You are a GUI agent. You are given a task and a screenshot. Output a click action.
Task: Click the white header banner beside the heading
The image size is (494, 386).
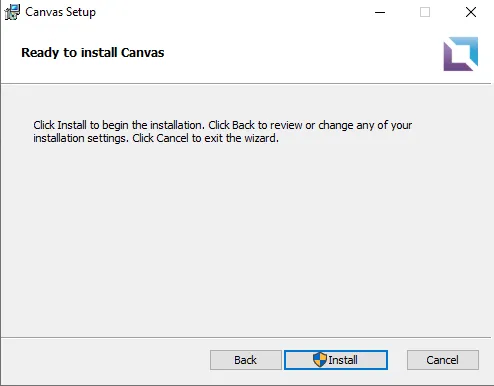click(x=300, y=53)
